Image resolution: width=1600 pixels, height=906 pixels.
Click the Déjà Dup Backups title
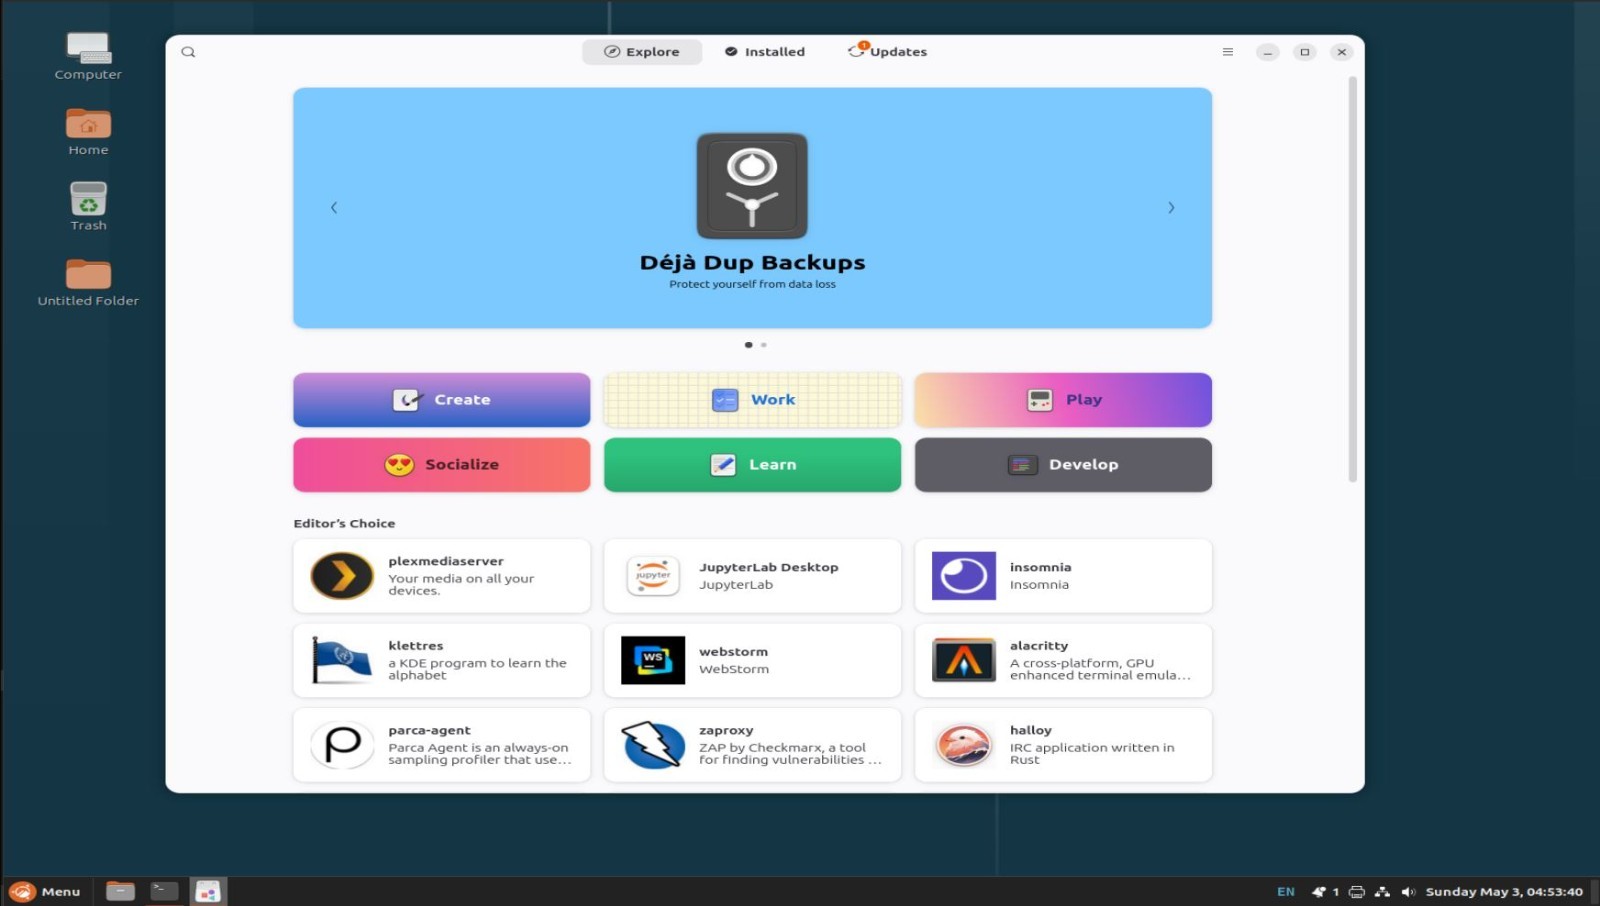(753, 263)
